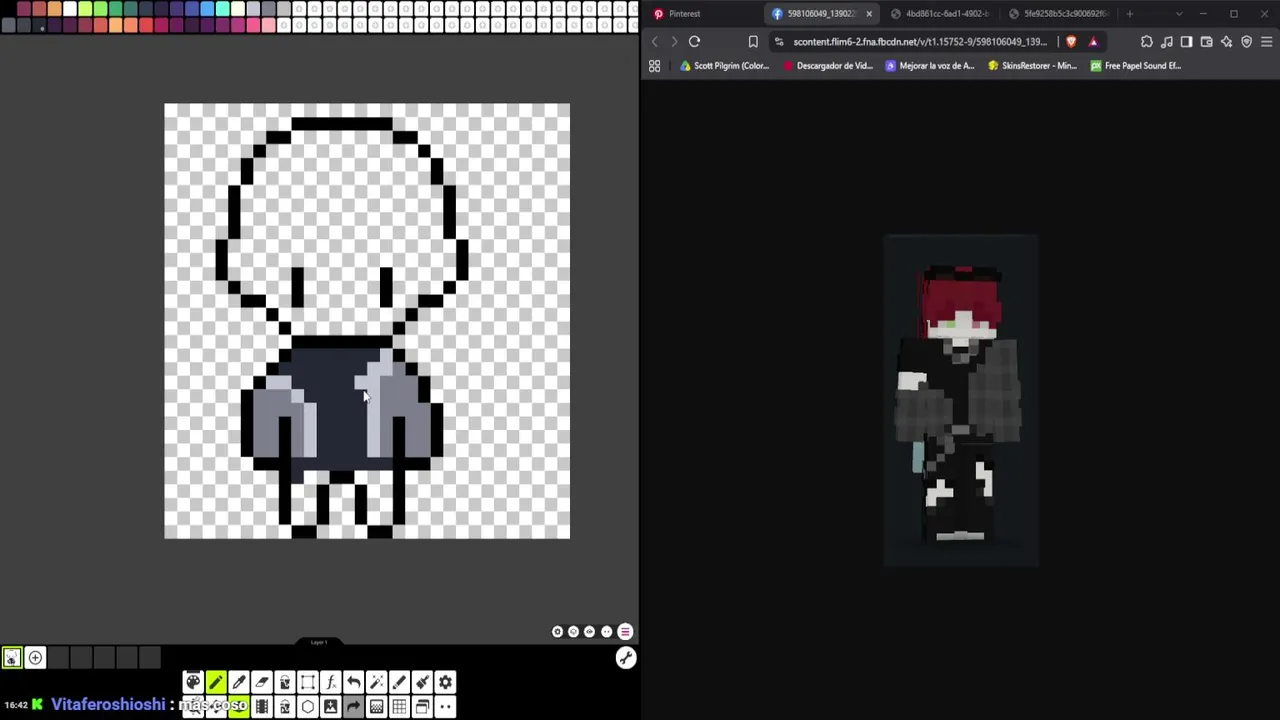Screen dimensions: 1280x720
Task: Pick the hot pink color swatch
Action: tap(253, 25)
